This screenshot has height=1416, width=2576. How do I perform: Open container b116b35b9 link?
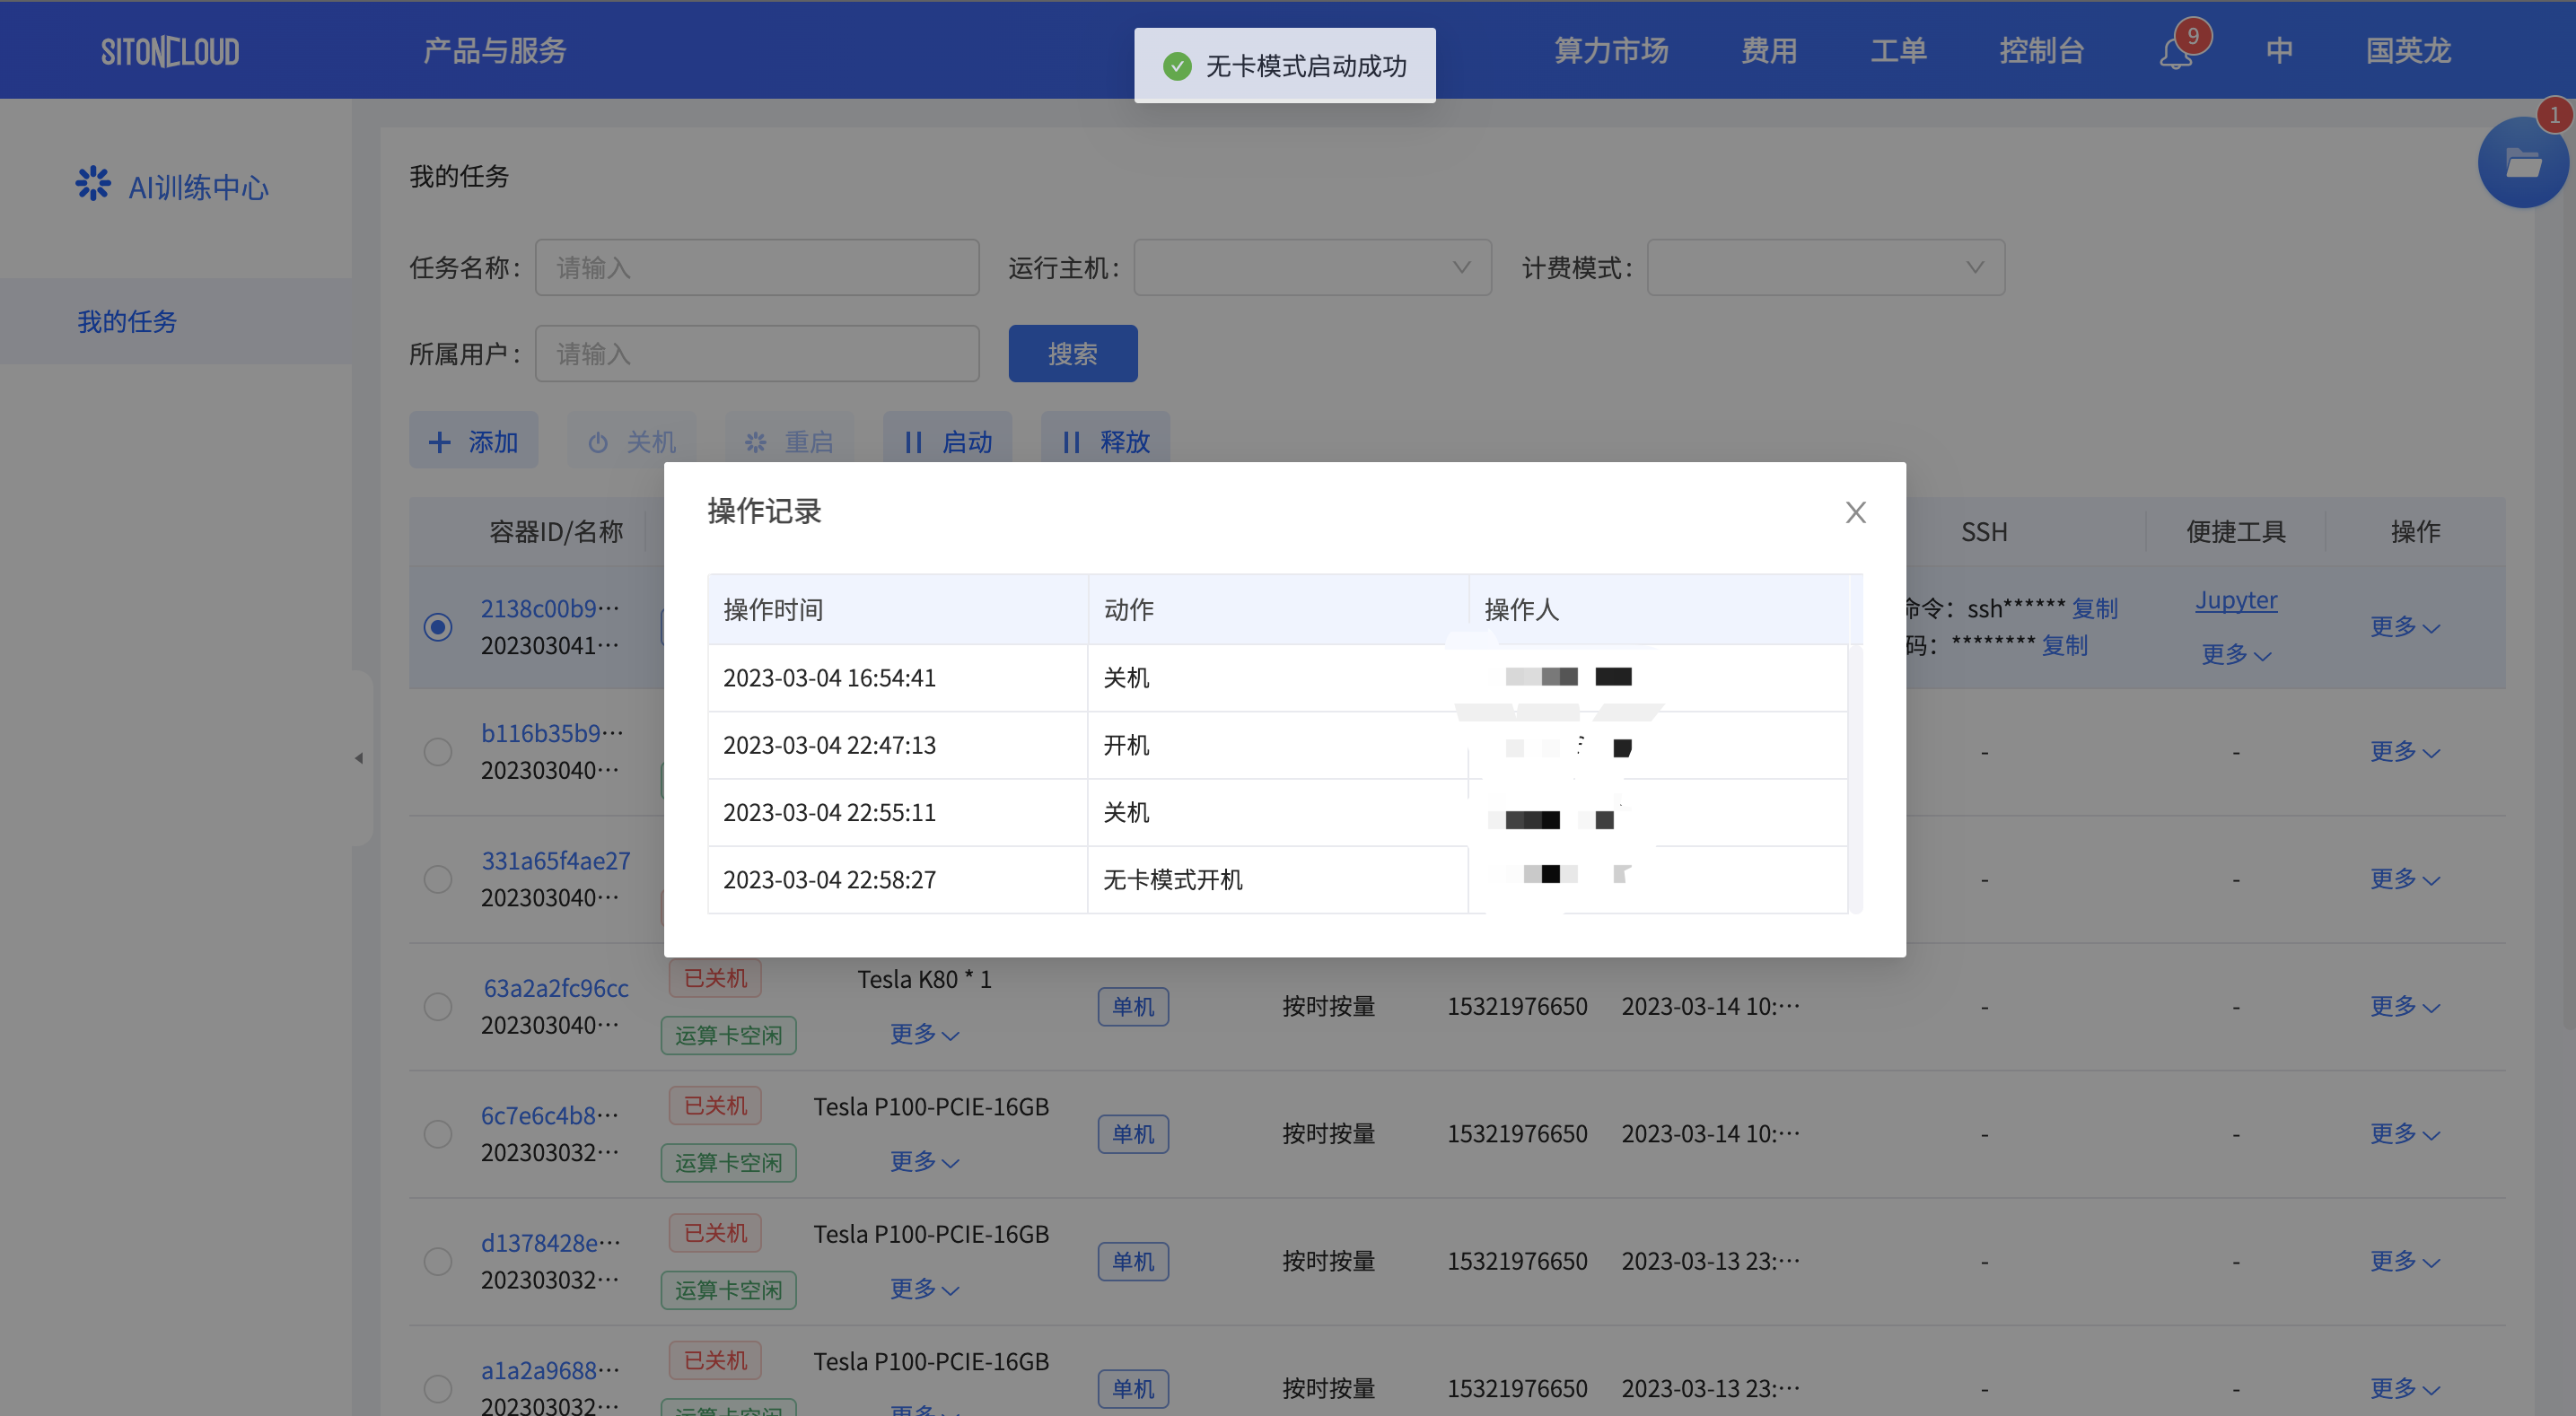point(552,733)
